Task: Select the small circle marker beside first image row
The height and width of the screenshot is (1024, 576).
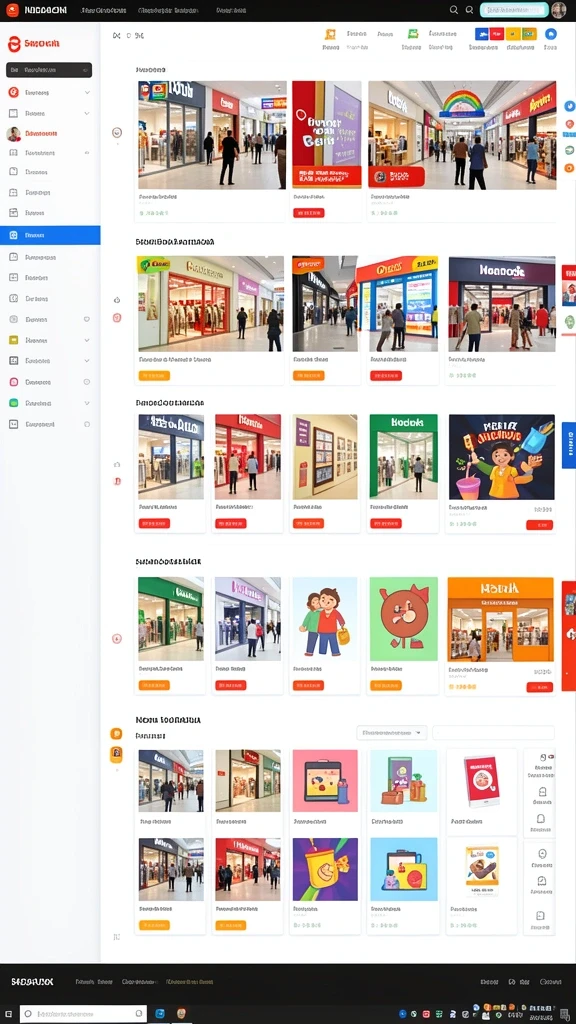Action: click(x=117, y=133)
